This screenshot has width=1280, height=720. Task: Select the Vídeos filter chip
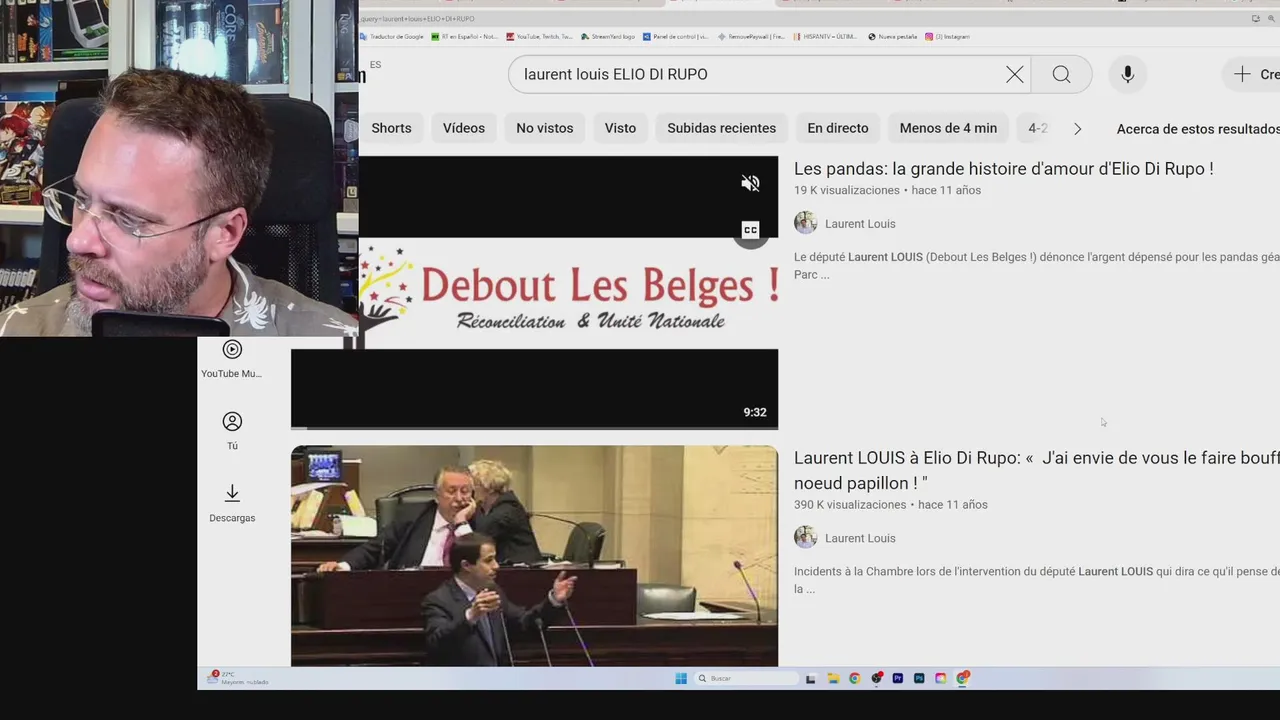[464, 128]
